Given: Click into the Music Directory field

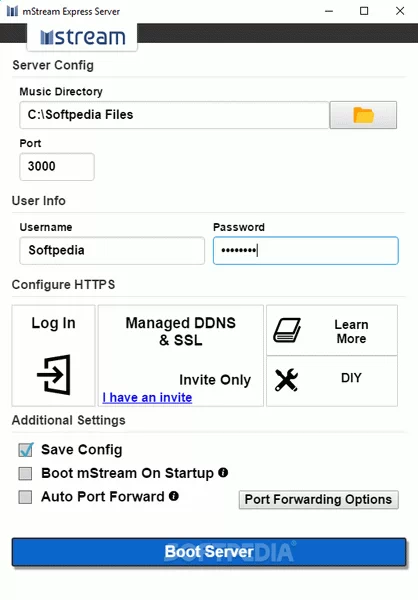Looking at the screenshot, I should 175,115.
